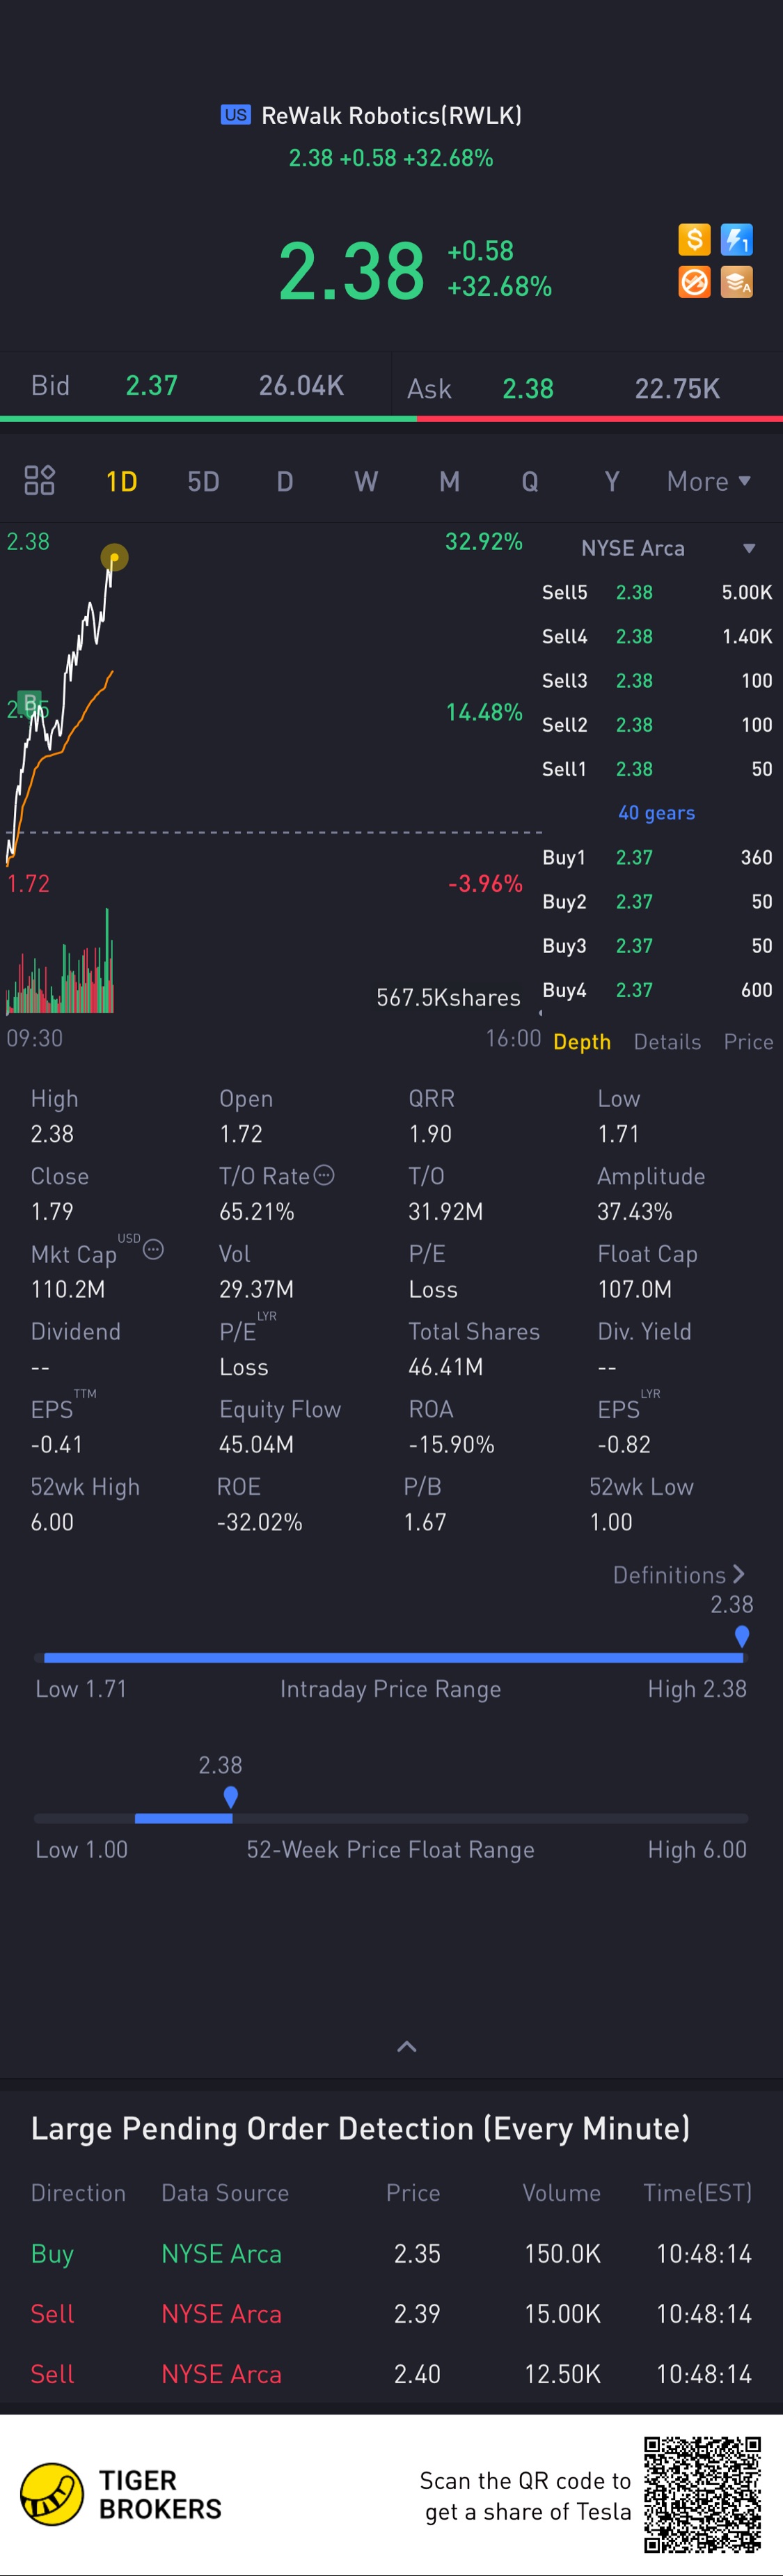
Task: Tap the Time(EST) column header
Action: (x=697, y=2193)
